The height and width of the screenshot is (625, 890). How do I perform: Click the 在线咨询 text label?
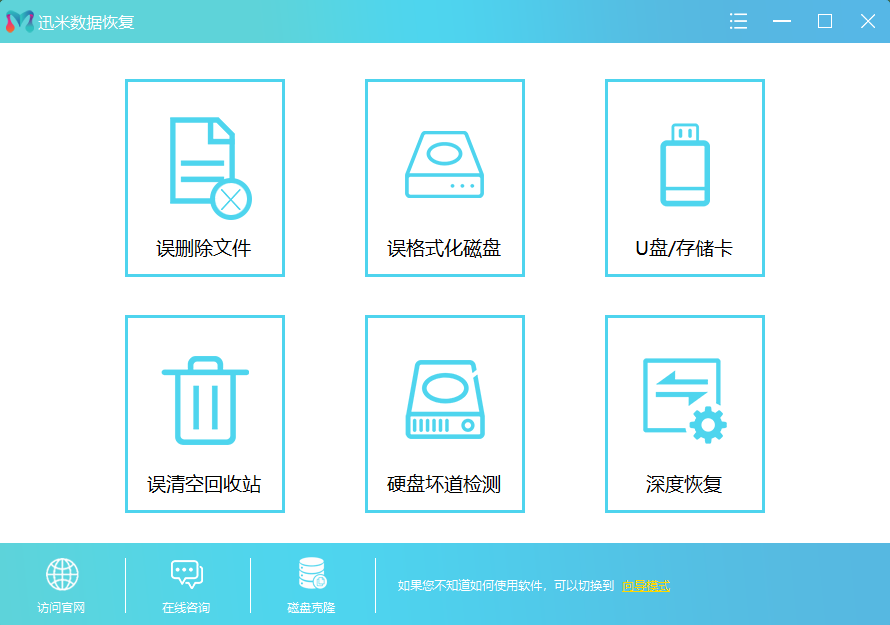coord(186,605)
